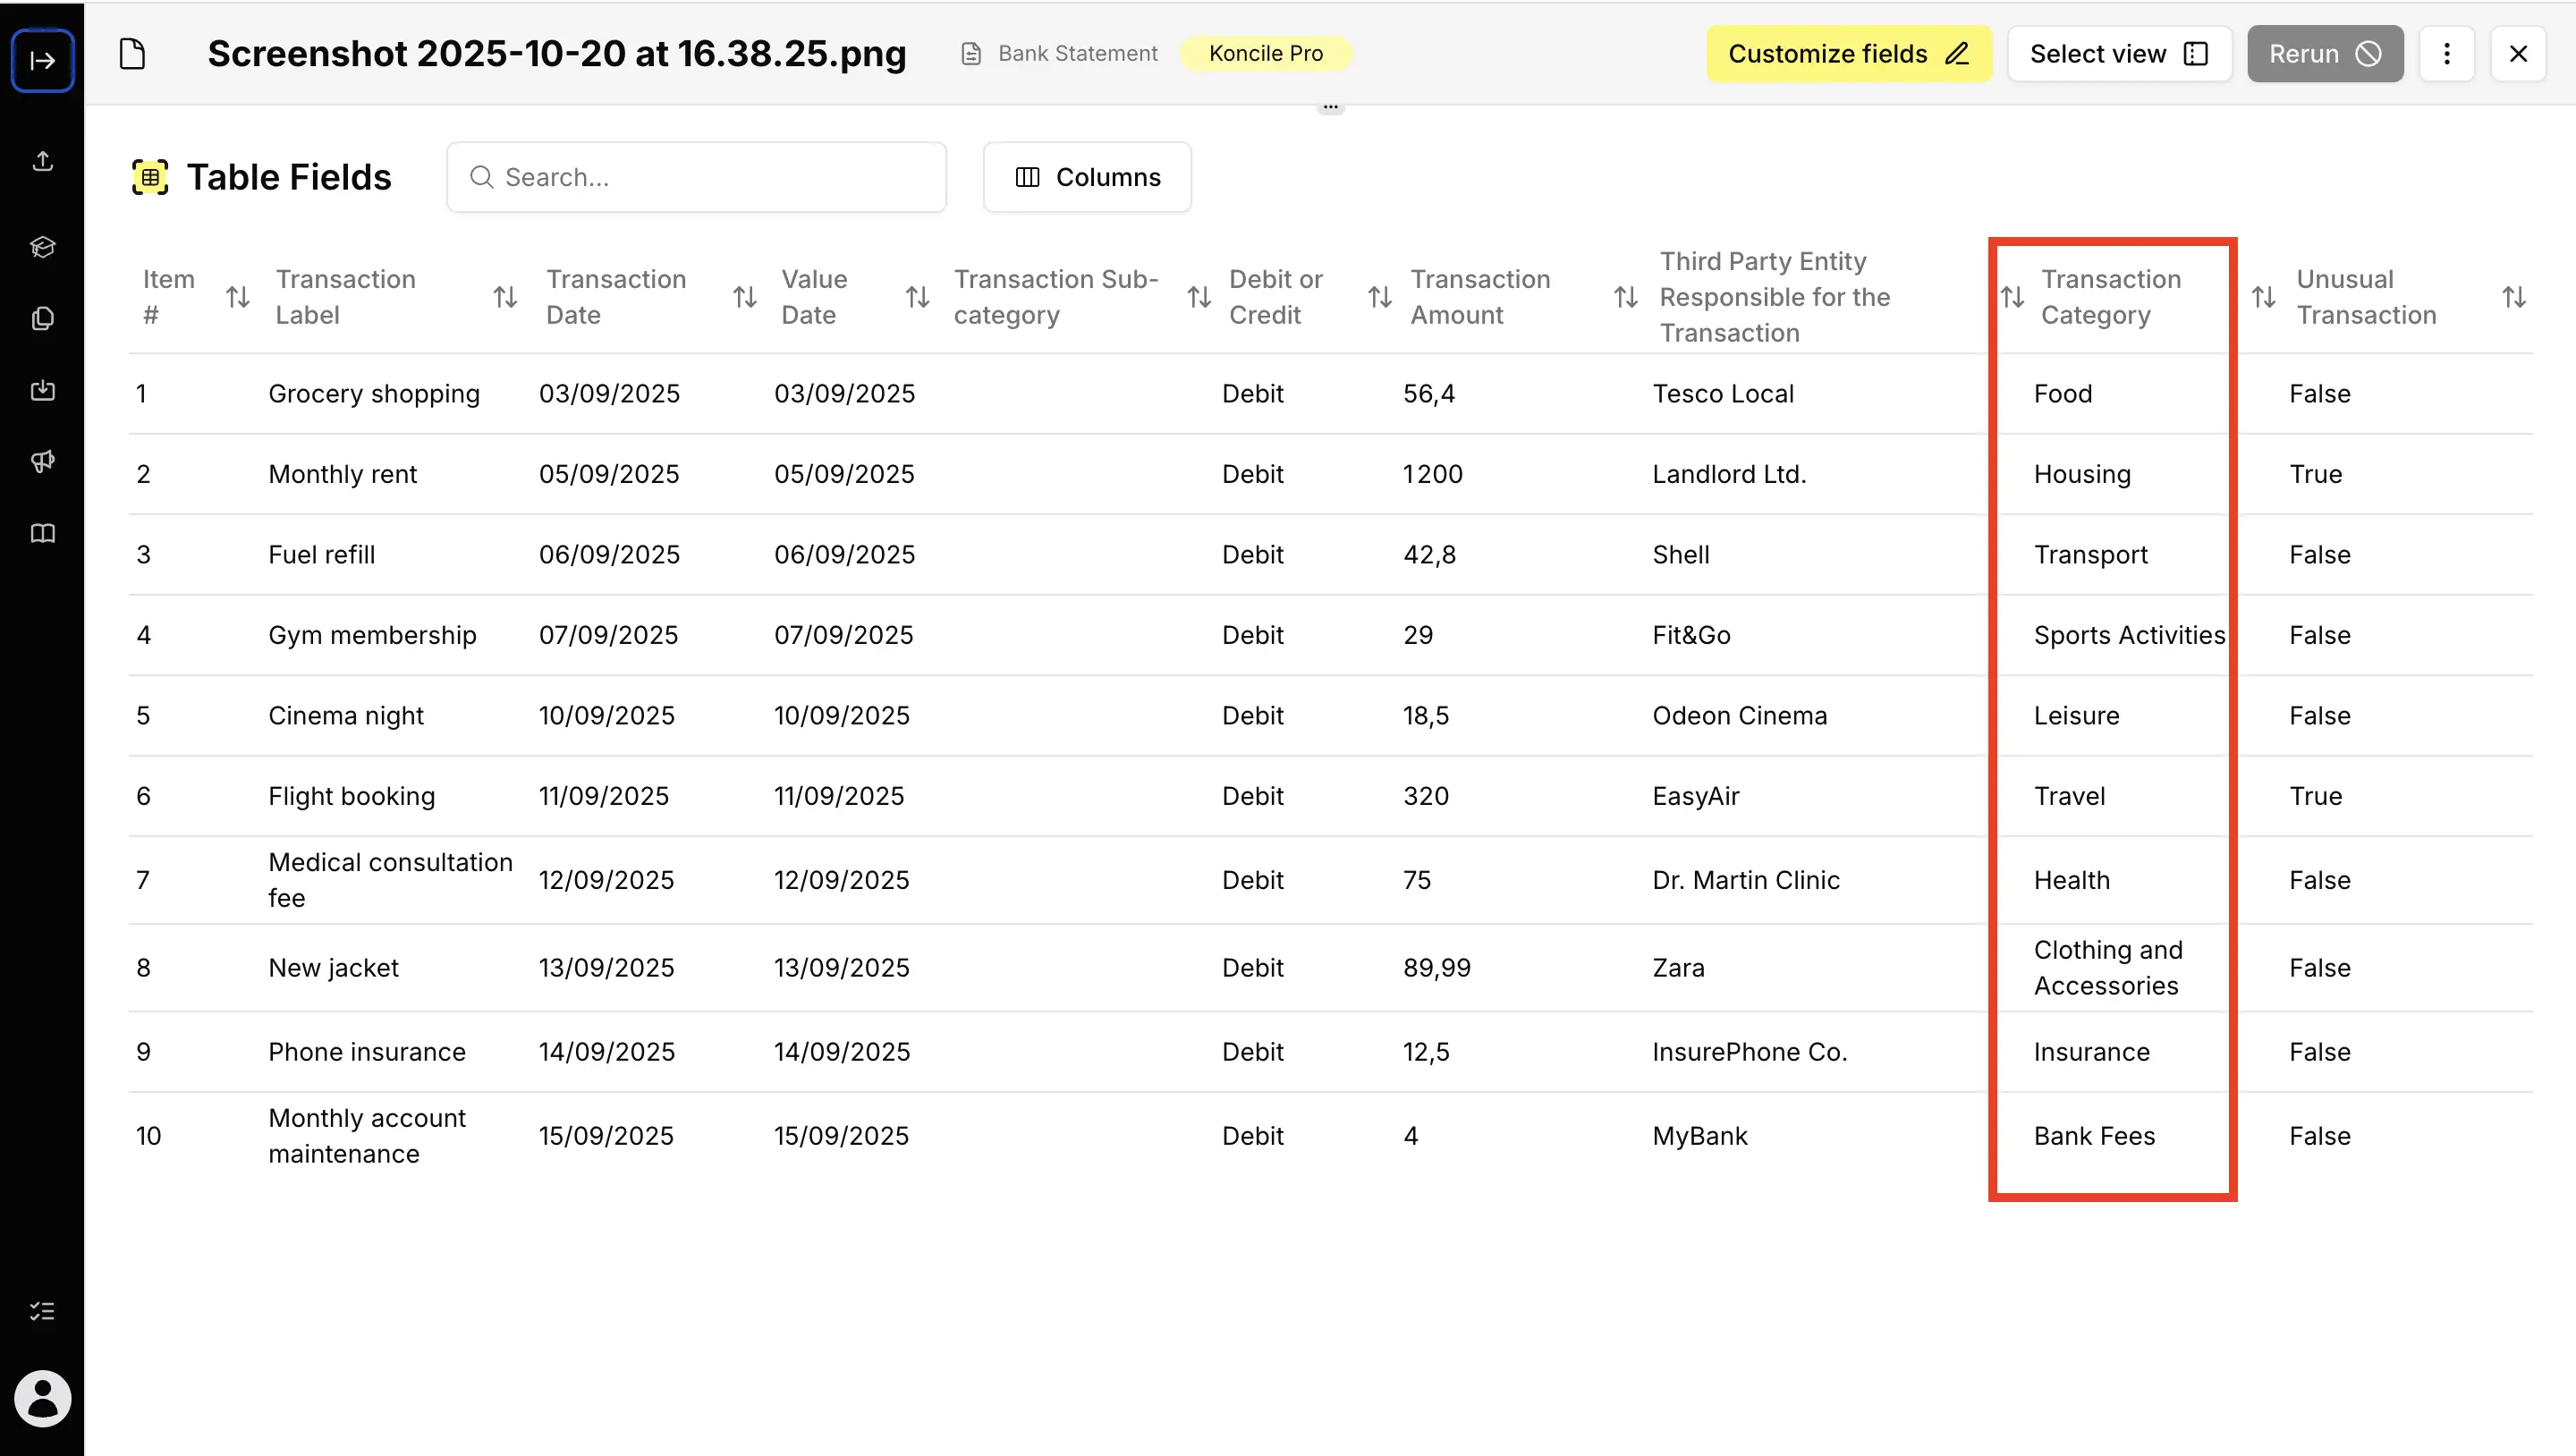Open announcements via the megaphone icon
The image size is (2576, 1456).
click(43, 461)
